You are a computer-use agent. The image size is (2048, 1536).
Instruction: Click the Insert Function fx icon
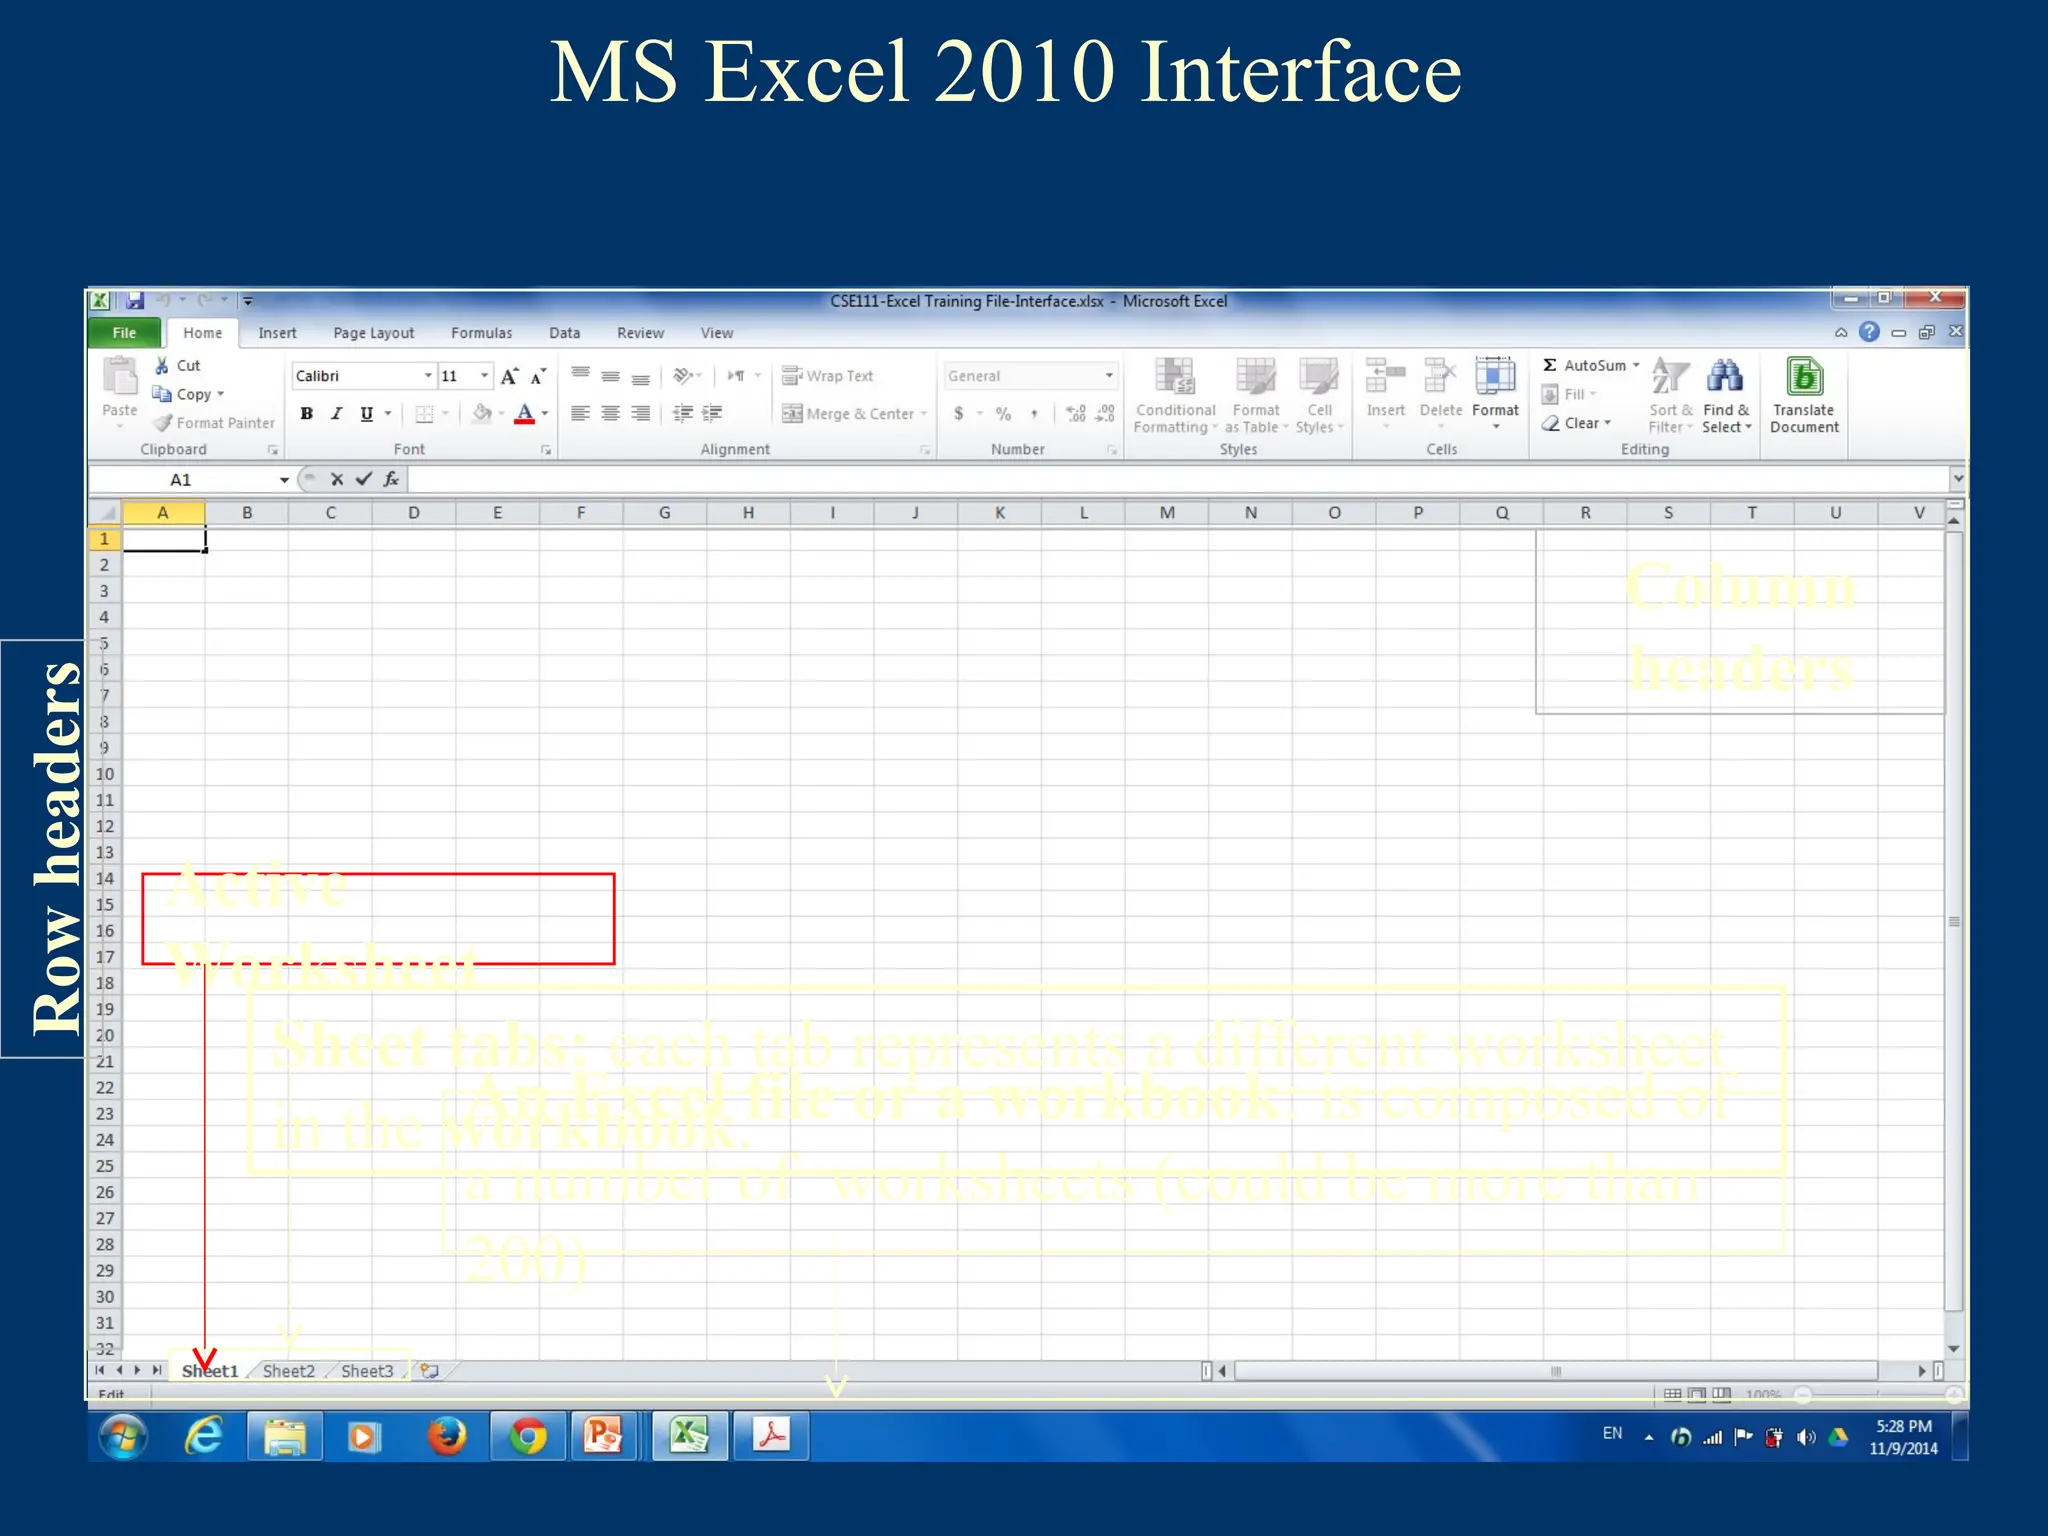[x=391, y=479]
